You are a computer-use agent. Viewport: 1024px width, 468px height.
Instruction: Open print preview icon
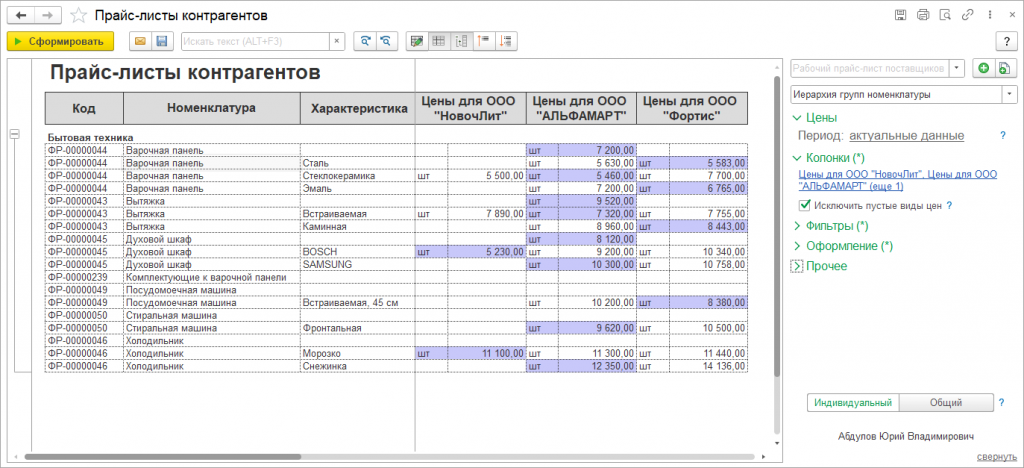click(944, 15)
